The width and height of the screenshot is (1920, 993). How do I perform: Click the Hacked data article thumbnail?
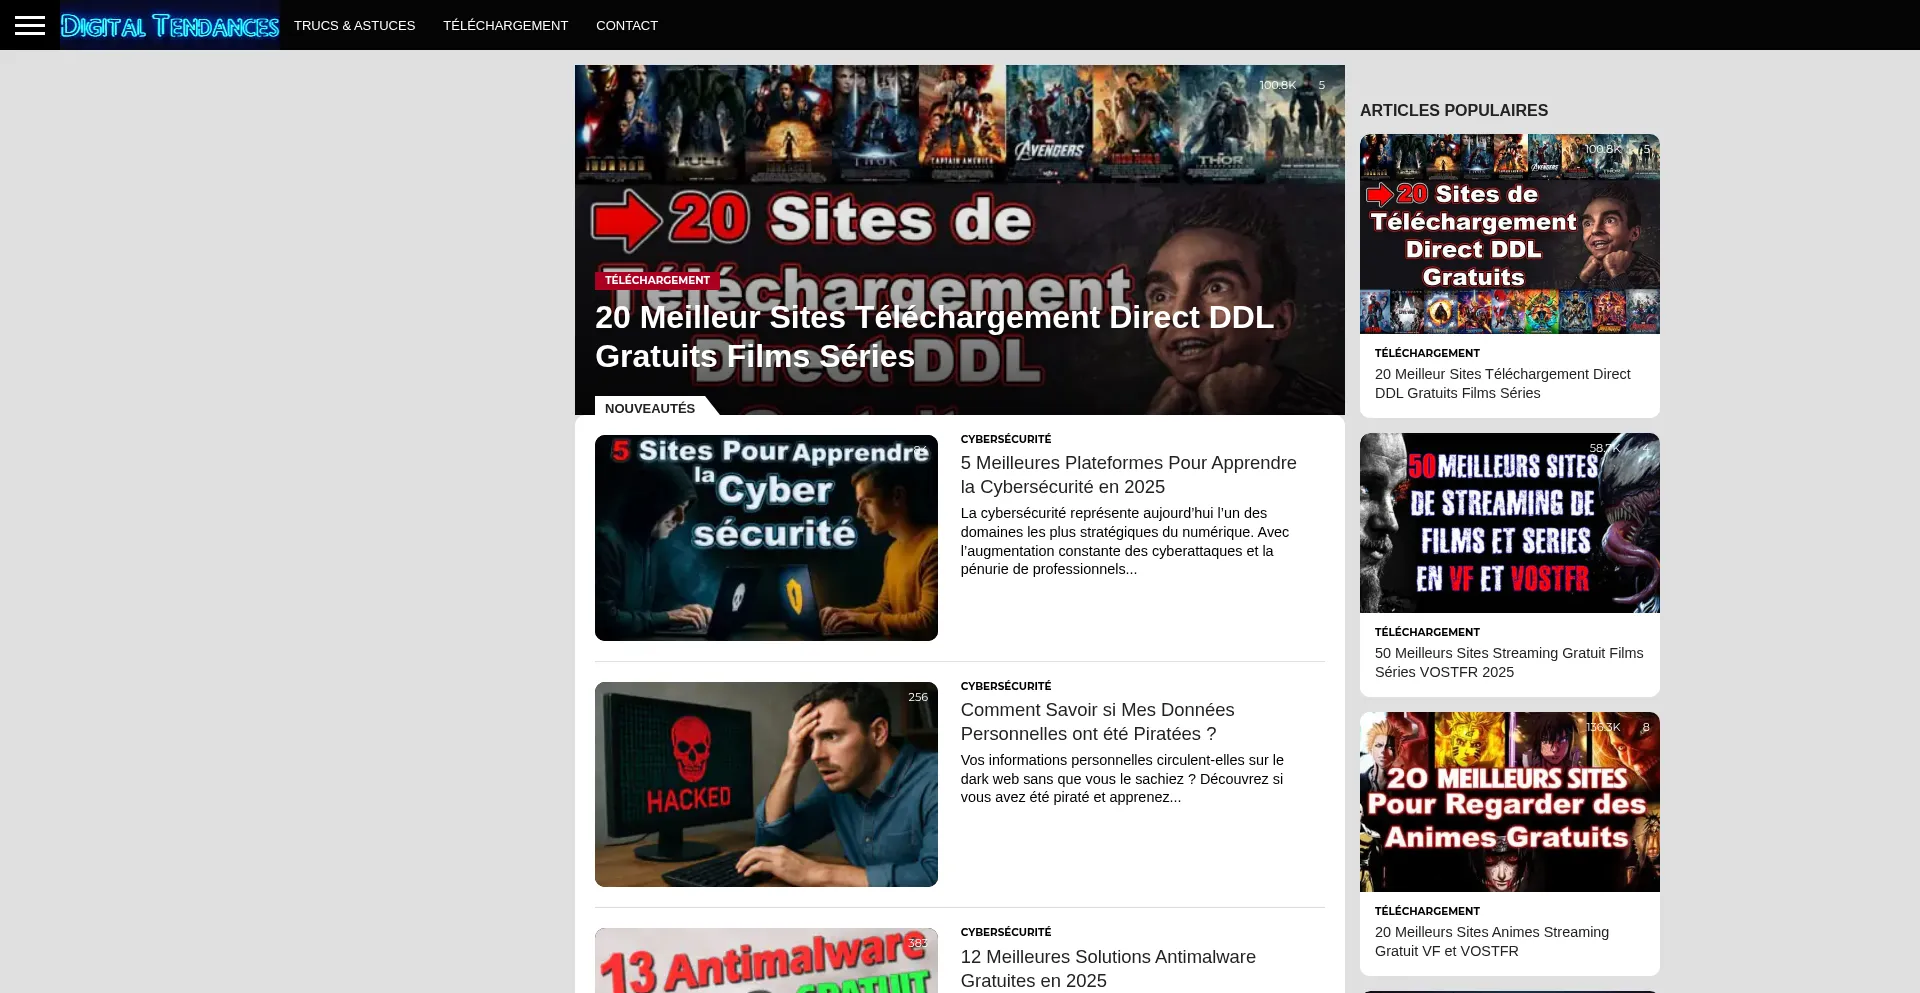click(x=766, y=784)
